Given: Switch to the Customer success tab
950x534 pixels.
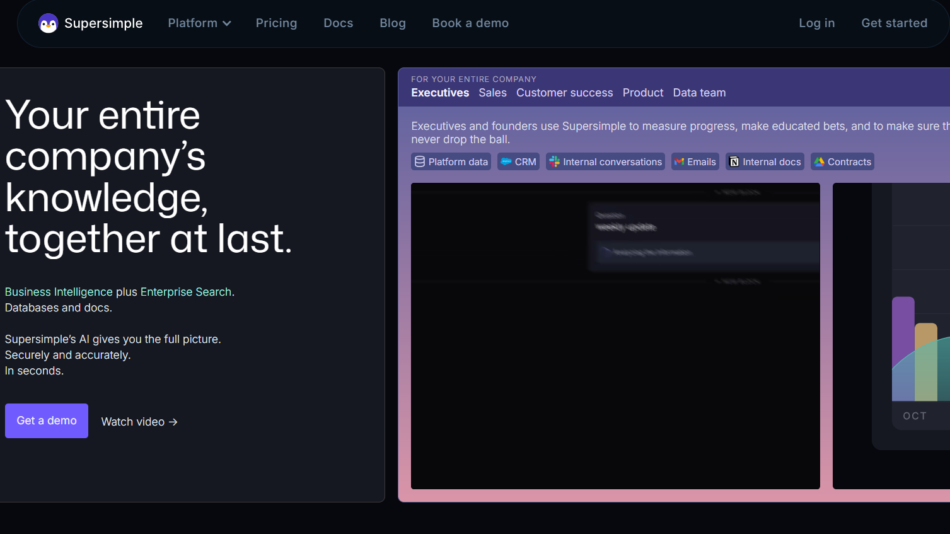Looking at the screenshot, I should coord(564,93).
